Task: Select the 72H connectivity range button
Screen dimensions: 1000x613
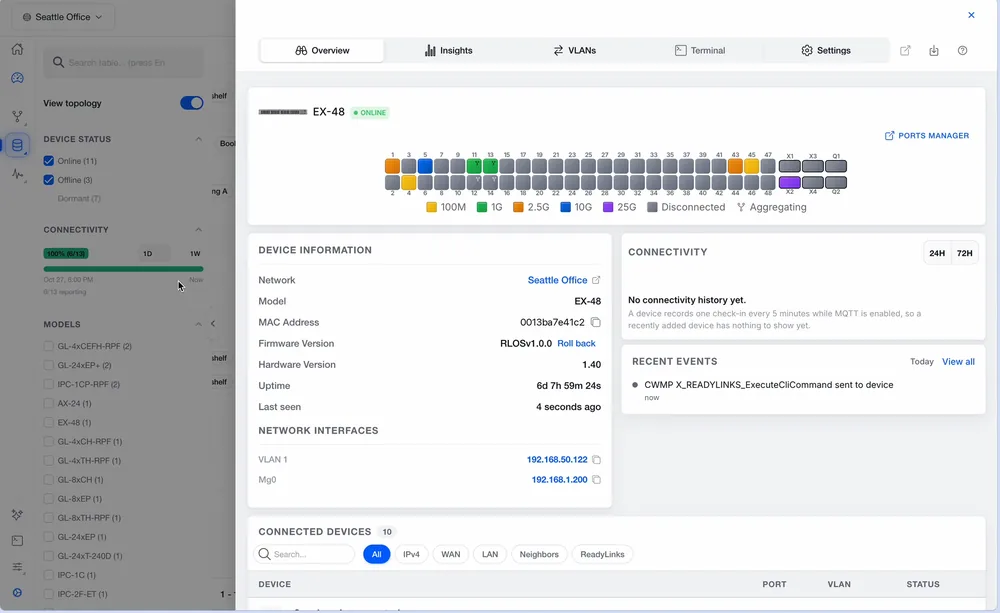Action: (x=964, y=253)
